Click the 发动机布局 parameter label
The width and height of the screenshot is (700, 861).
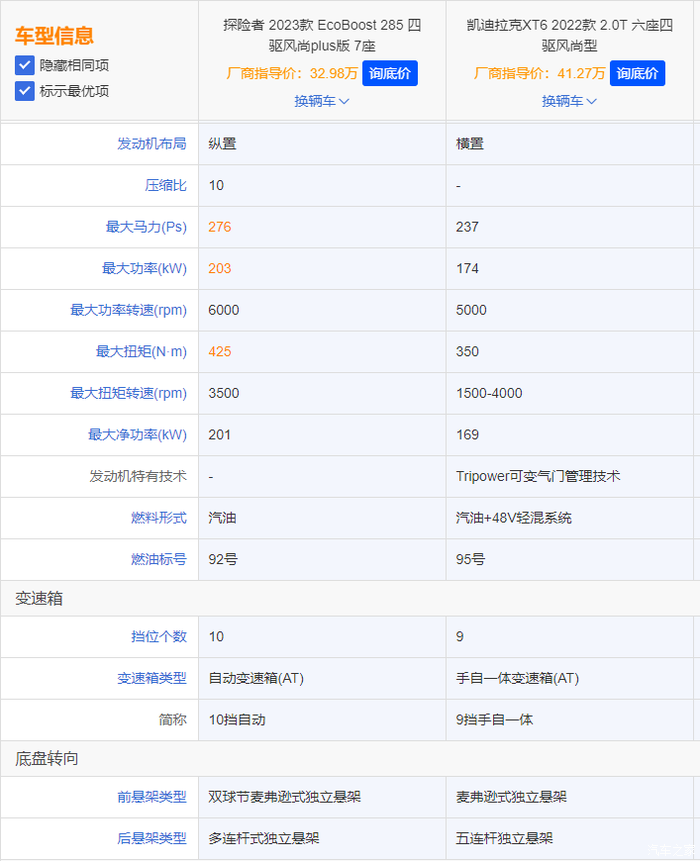(151, 144)
